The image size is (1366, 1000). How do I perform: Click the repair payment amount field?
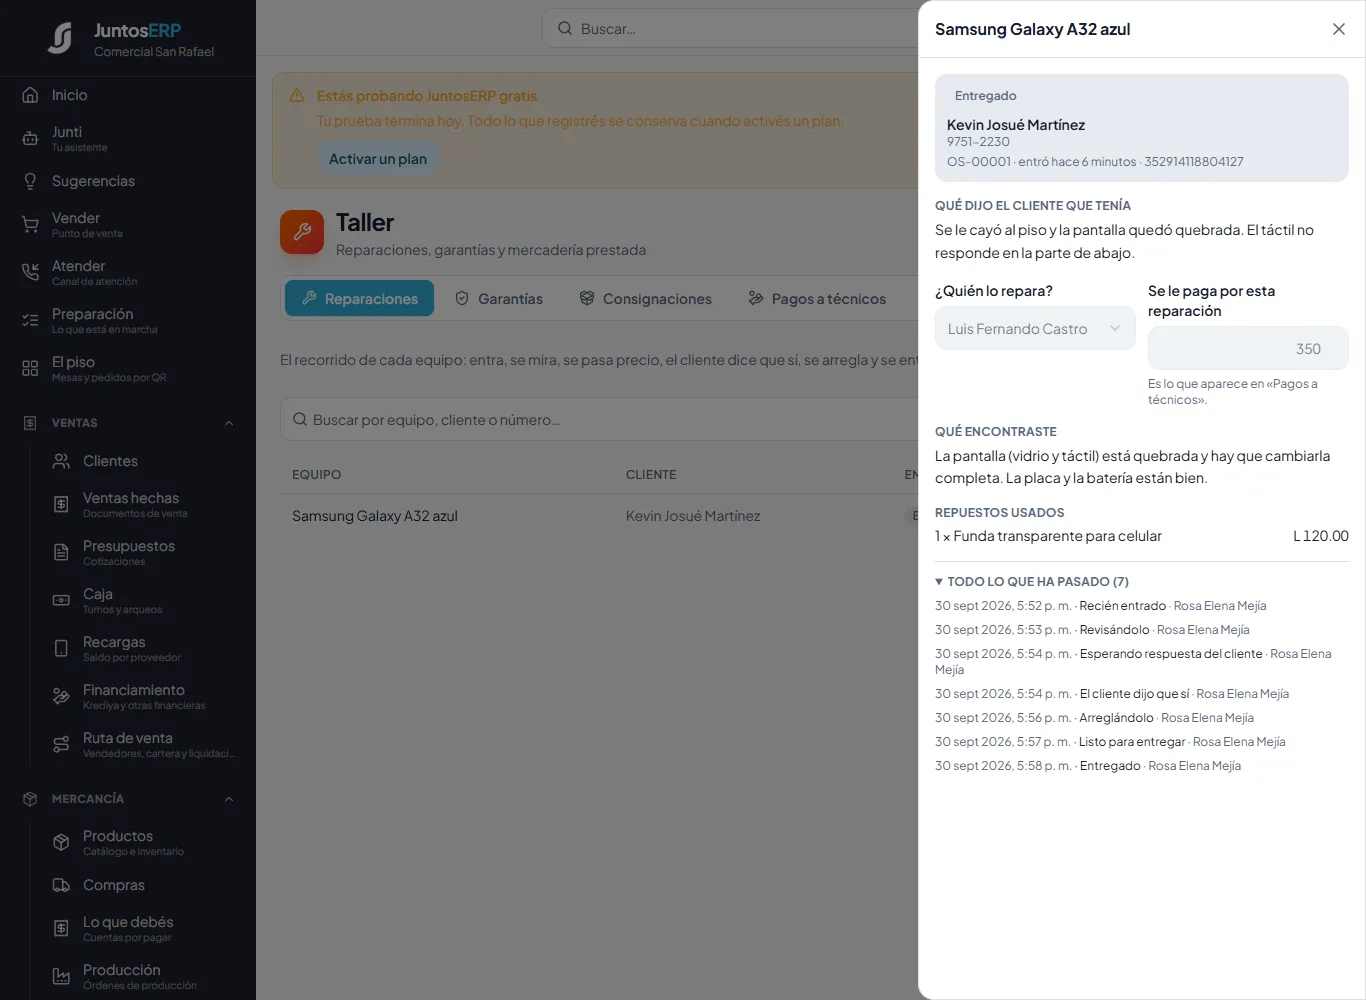[1248, 348]
